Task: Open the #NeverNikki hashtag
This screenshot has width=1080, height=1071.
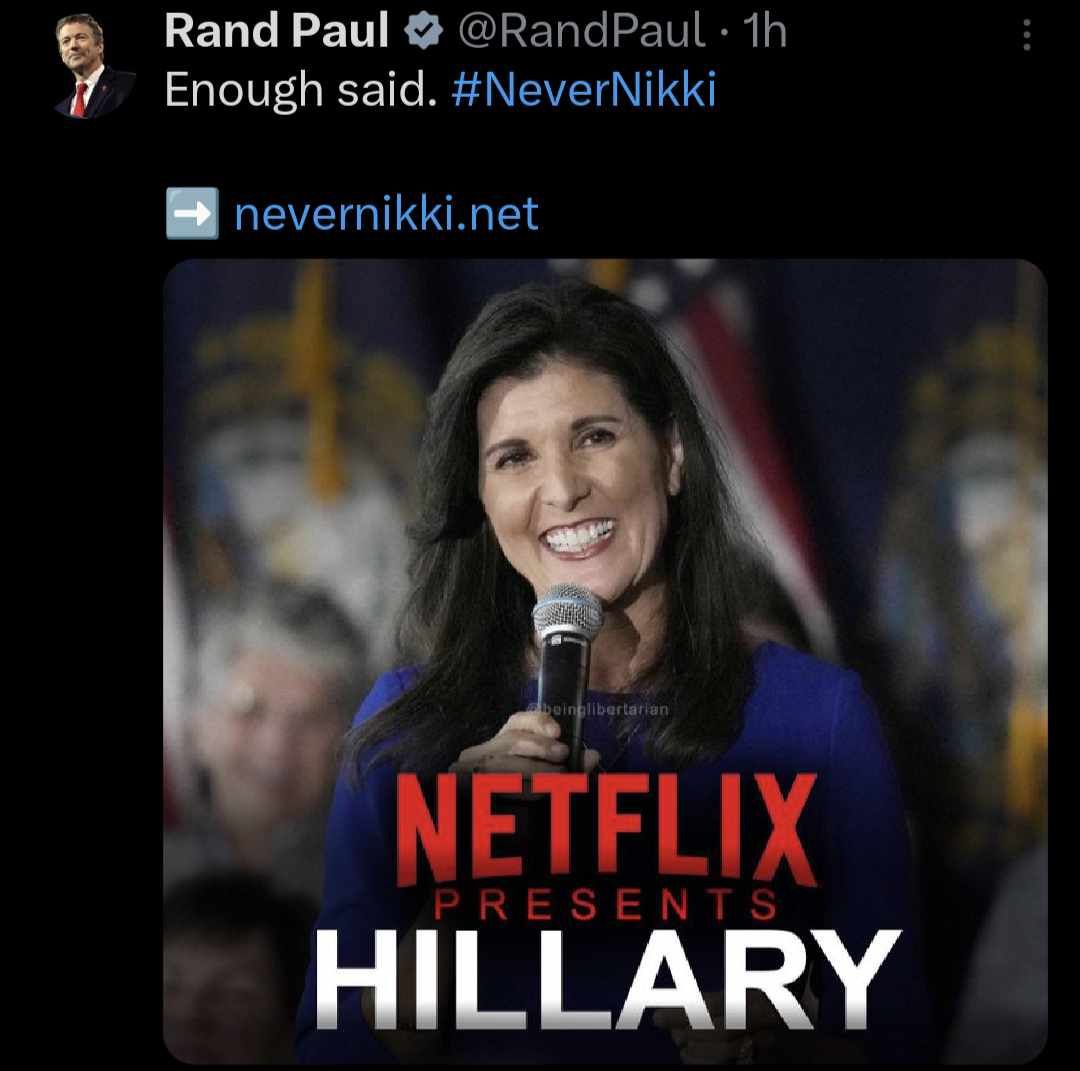Action: 584,90
